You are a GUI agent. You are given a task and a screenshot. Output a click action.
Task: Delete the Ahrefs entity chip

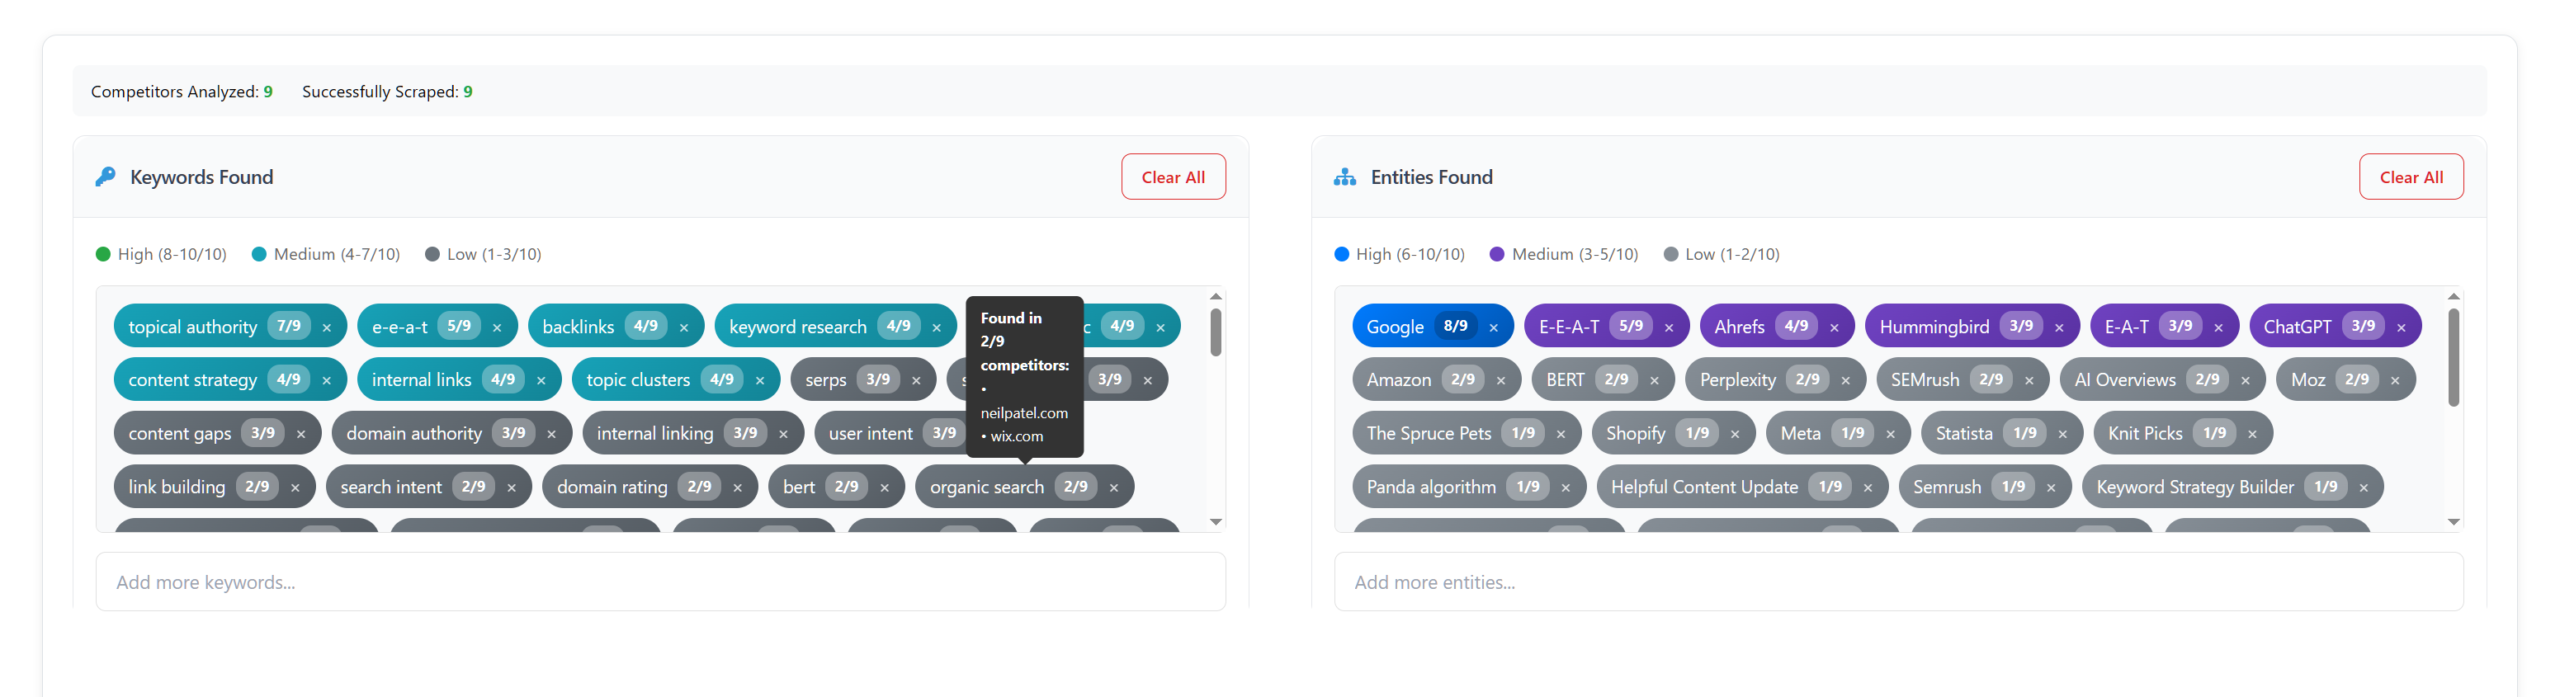[x=1834, y=327]
